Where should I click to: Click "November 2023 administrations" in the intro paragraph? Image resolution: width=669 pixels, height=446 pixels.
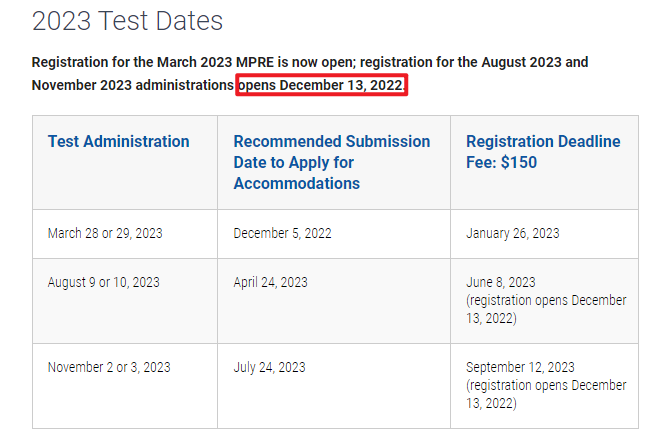click(132, 85)
